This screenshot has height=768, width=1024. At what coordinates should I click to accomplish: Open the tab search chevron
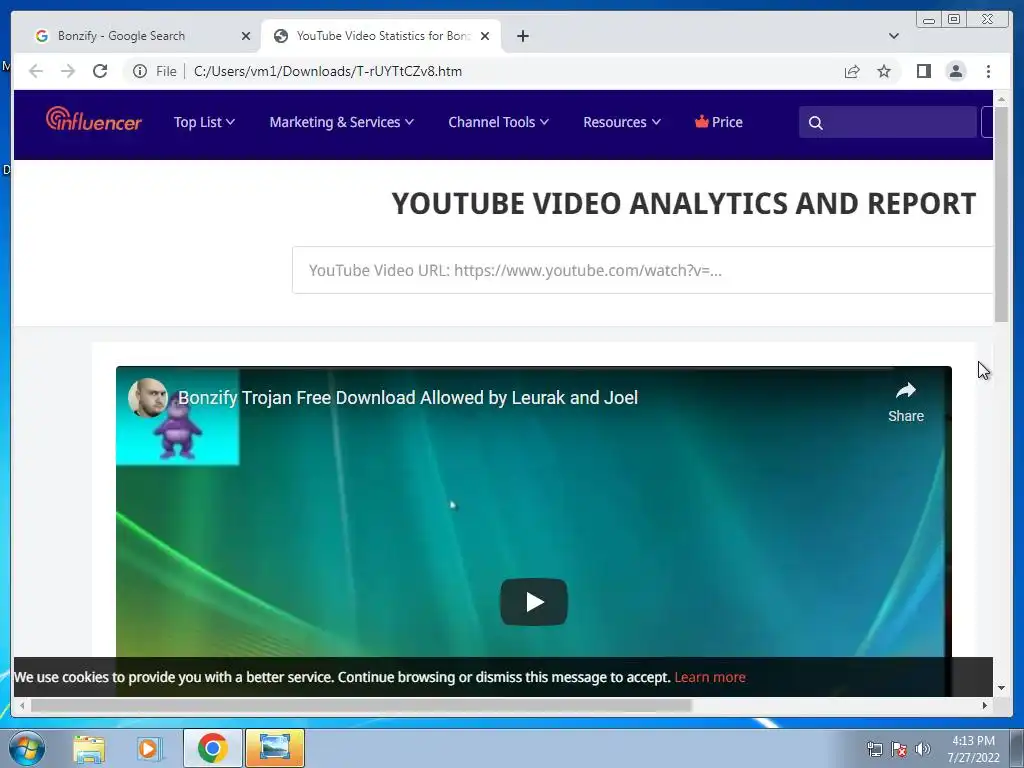pyautogui.click(x=893, y=36)
